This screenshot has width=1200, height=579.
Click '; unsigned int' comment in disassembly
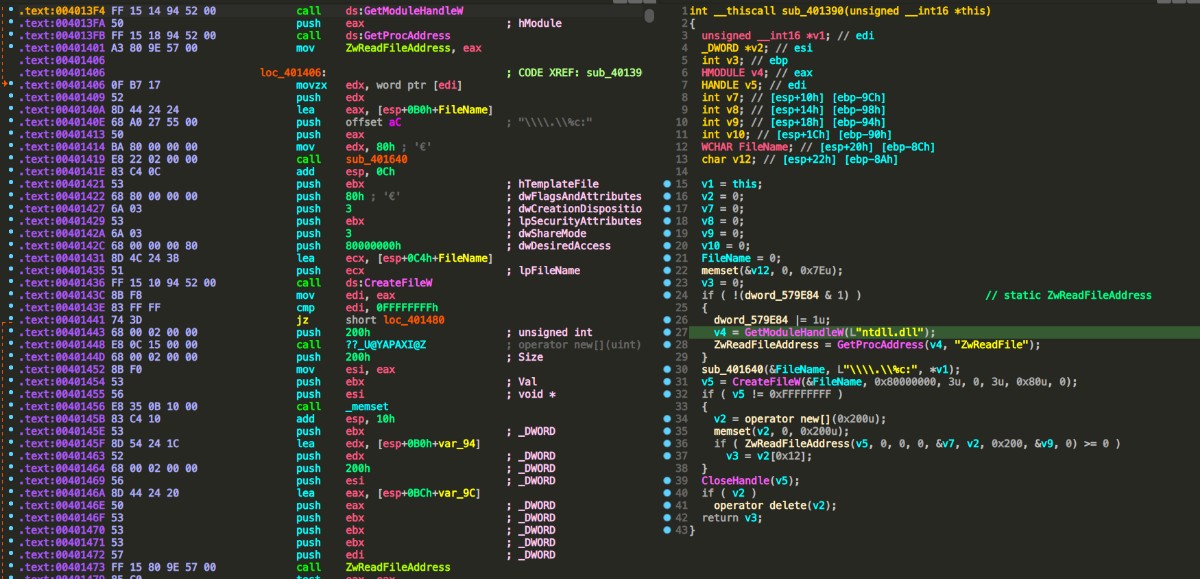click(549, 332)
